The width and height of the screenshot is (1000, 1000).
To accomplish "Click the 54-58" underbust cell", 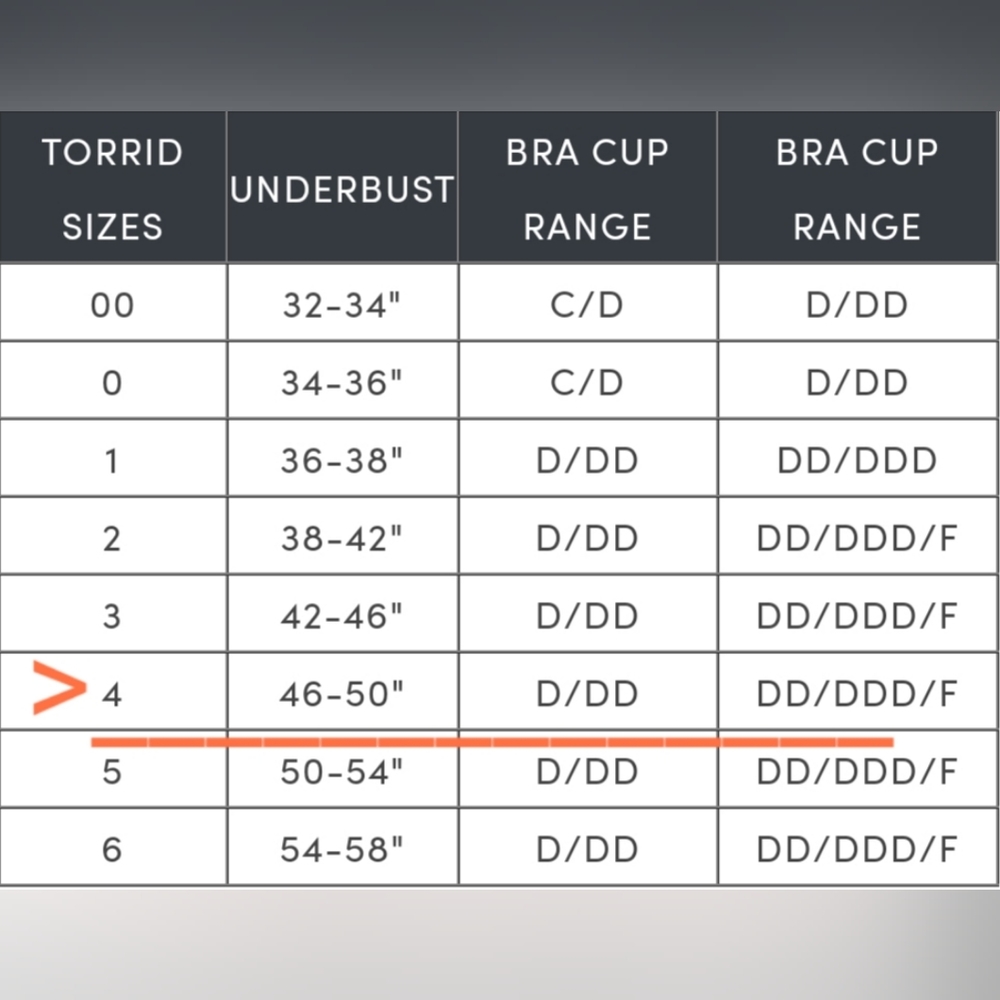I will point(342,850).
